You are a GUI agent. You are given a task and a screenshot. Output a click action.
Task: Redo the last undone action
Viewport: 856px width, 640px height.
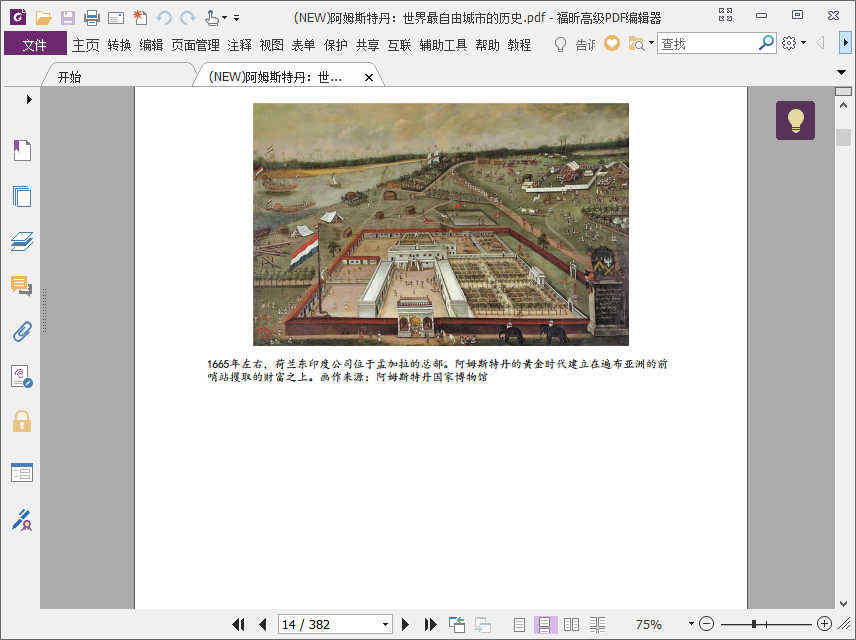tap(188, 18)
